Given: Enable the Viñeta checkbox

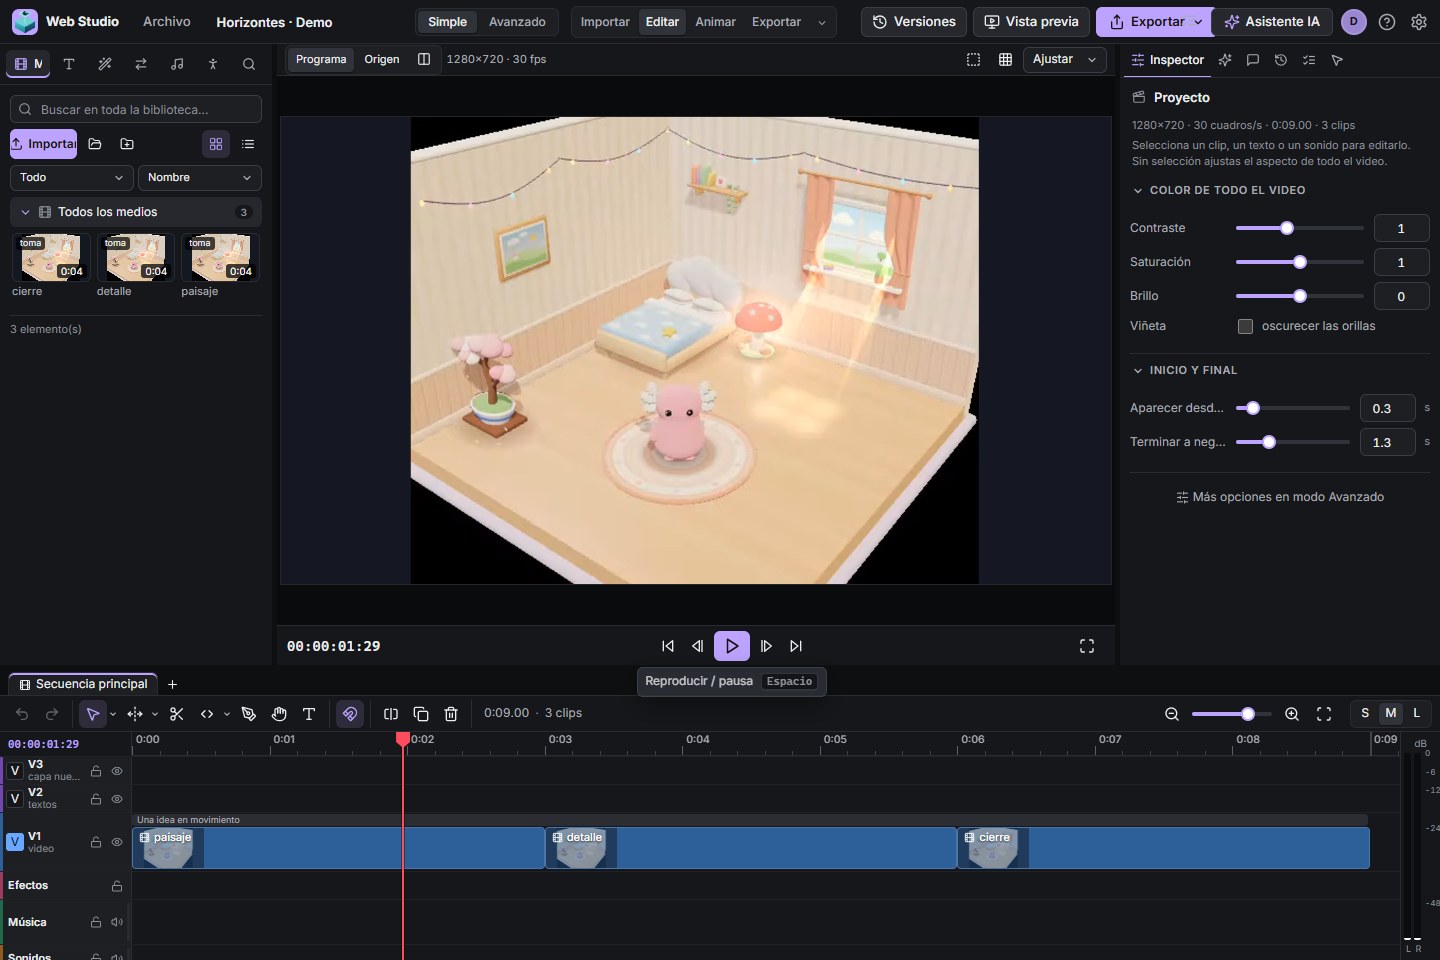Looking at the screenshot, I should click(1245, 327).
